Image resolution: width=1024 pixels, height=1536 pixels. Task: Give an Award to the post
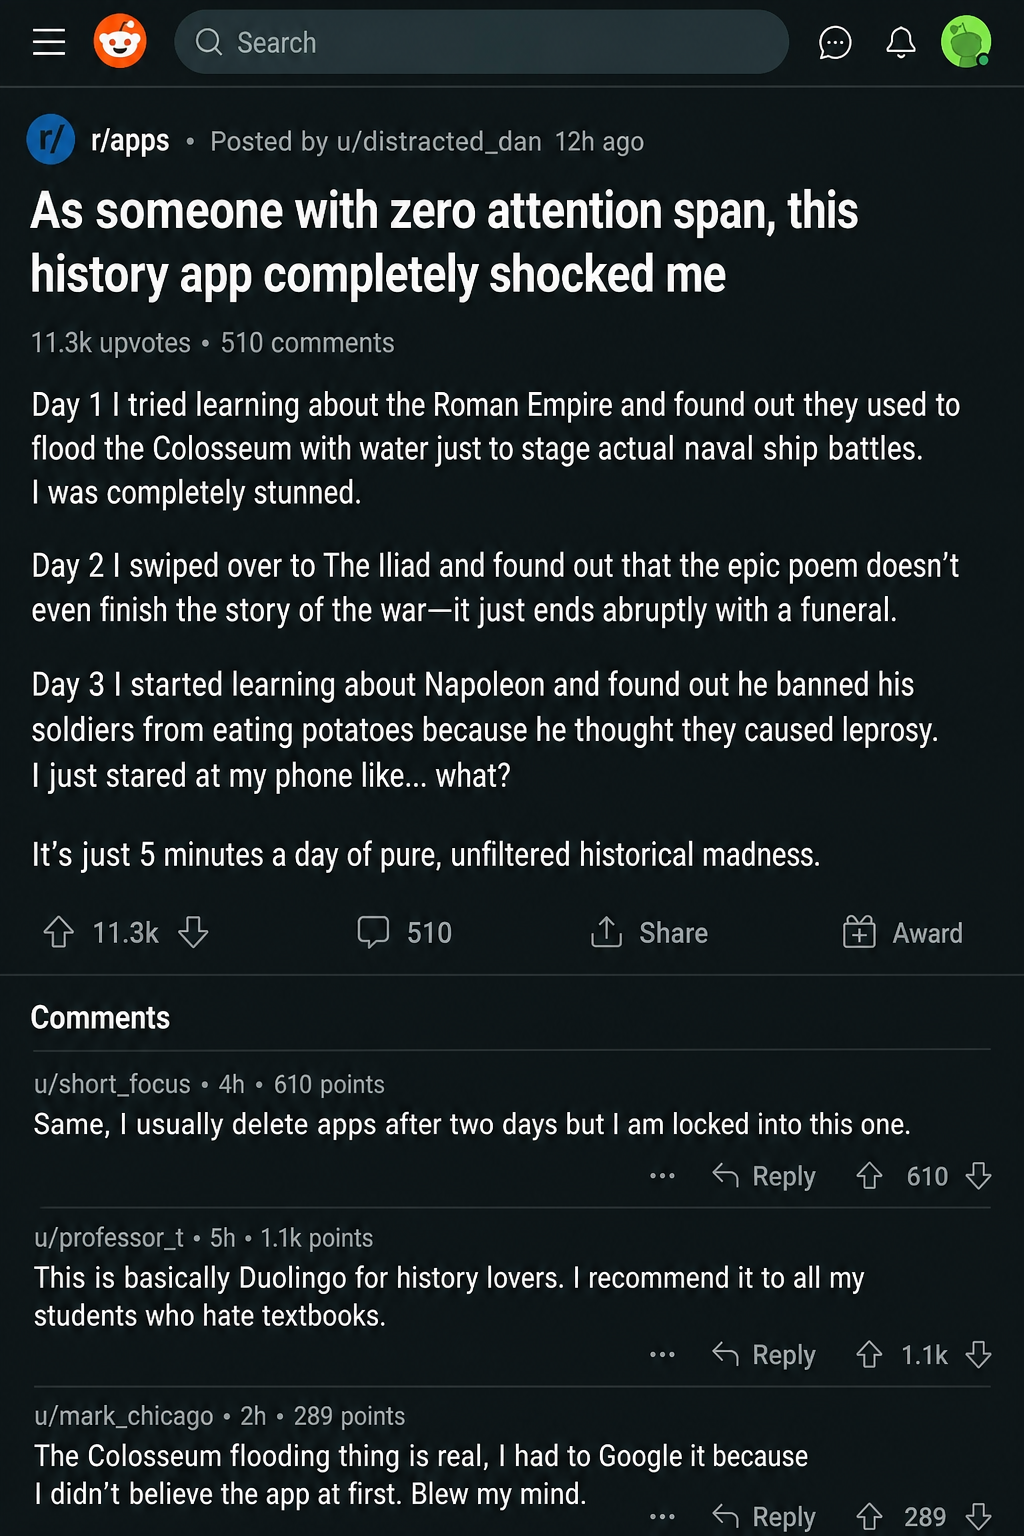coord(903,932)
